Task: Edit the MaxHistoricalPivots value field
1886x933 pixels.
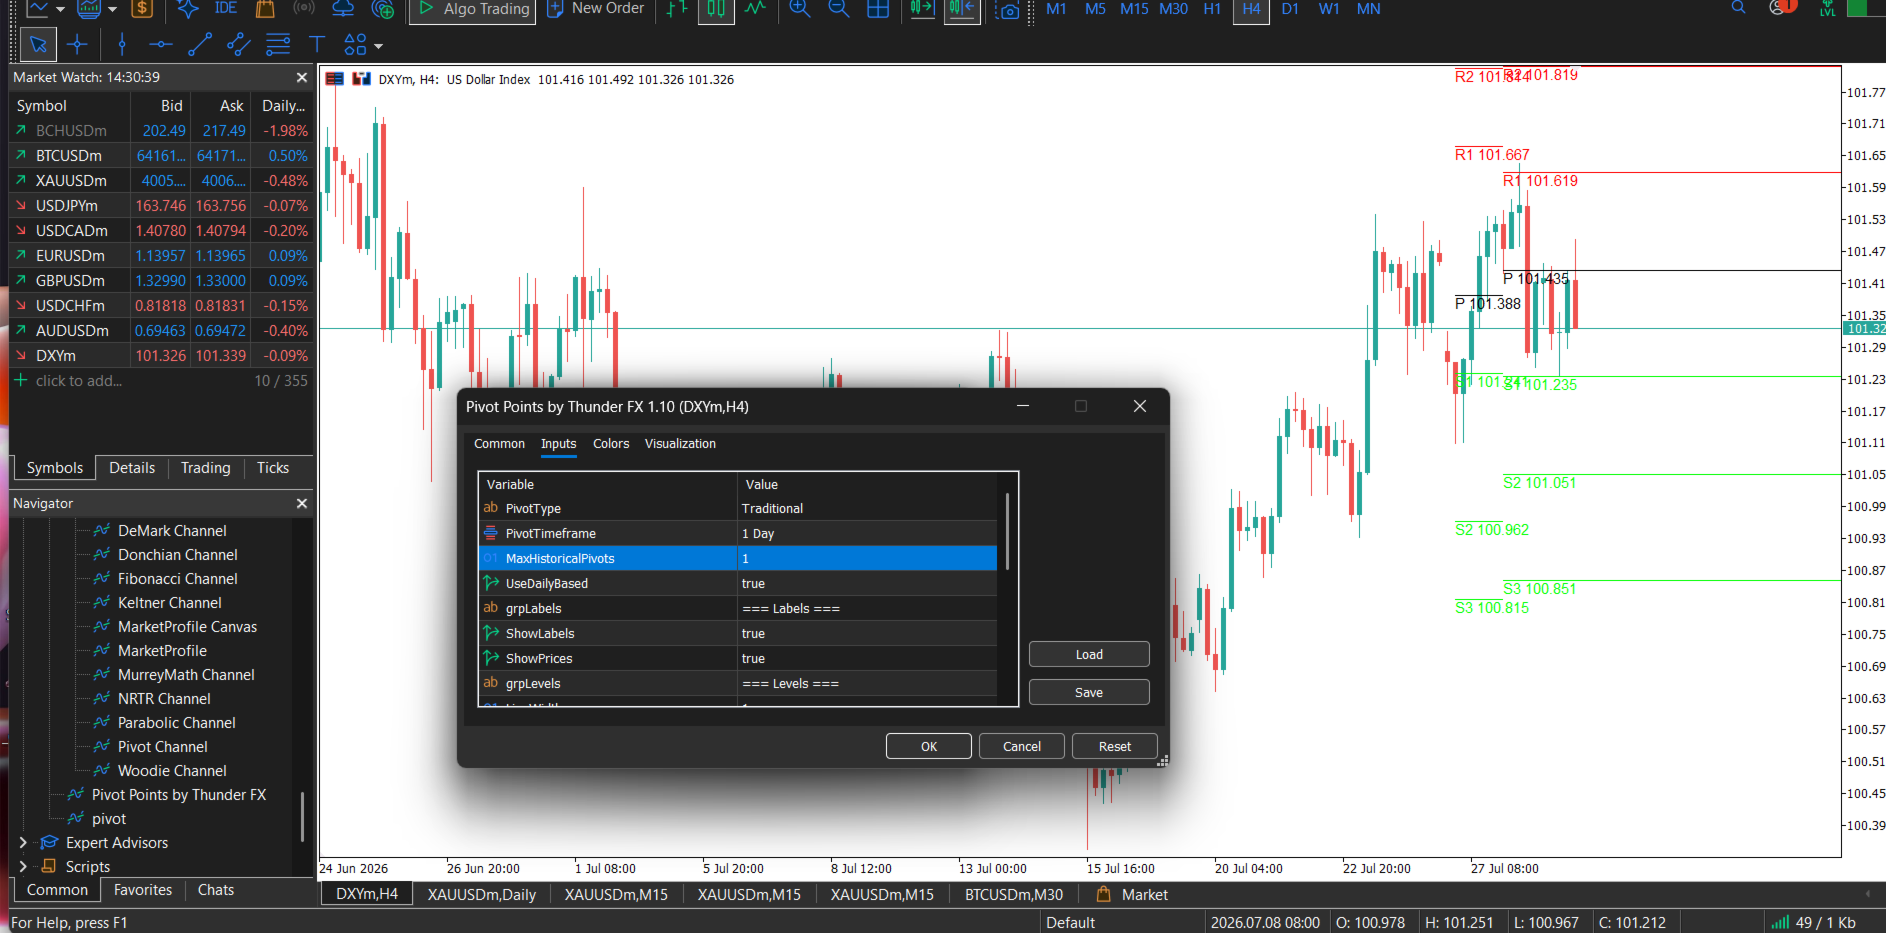Action: 867,559
